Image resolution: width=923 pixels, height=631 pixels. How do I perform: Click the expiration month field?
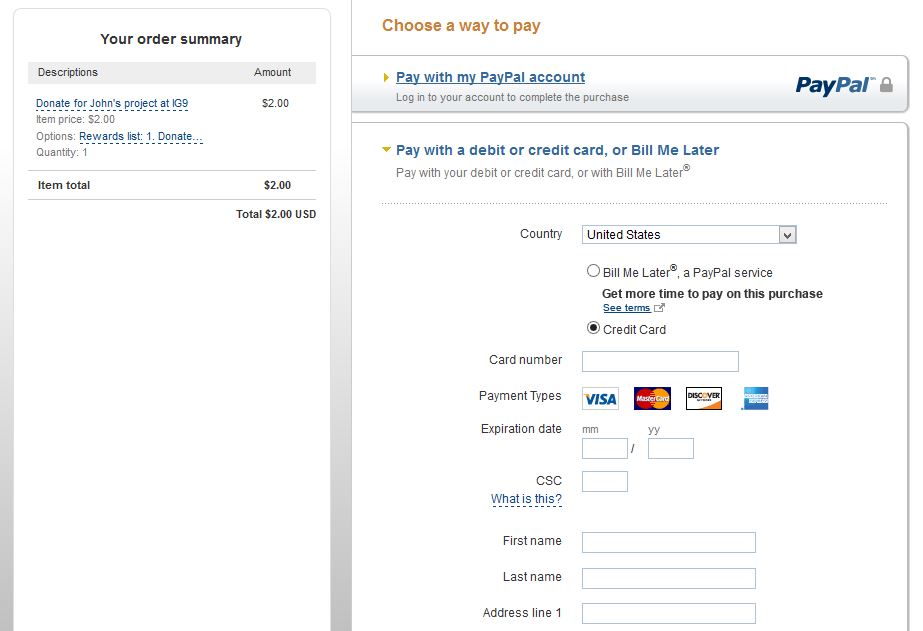point(604,448)
